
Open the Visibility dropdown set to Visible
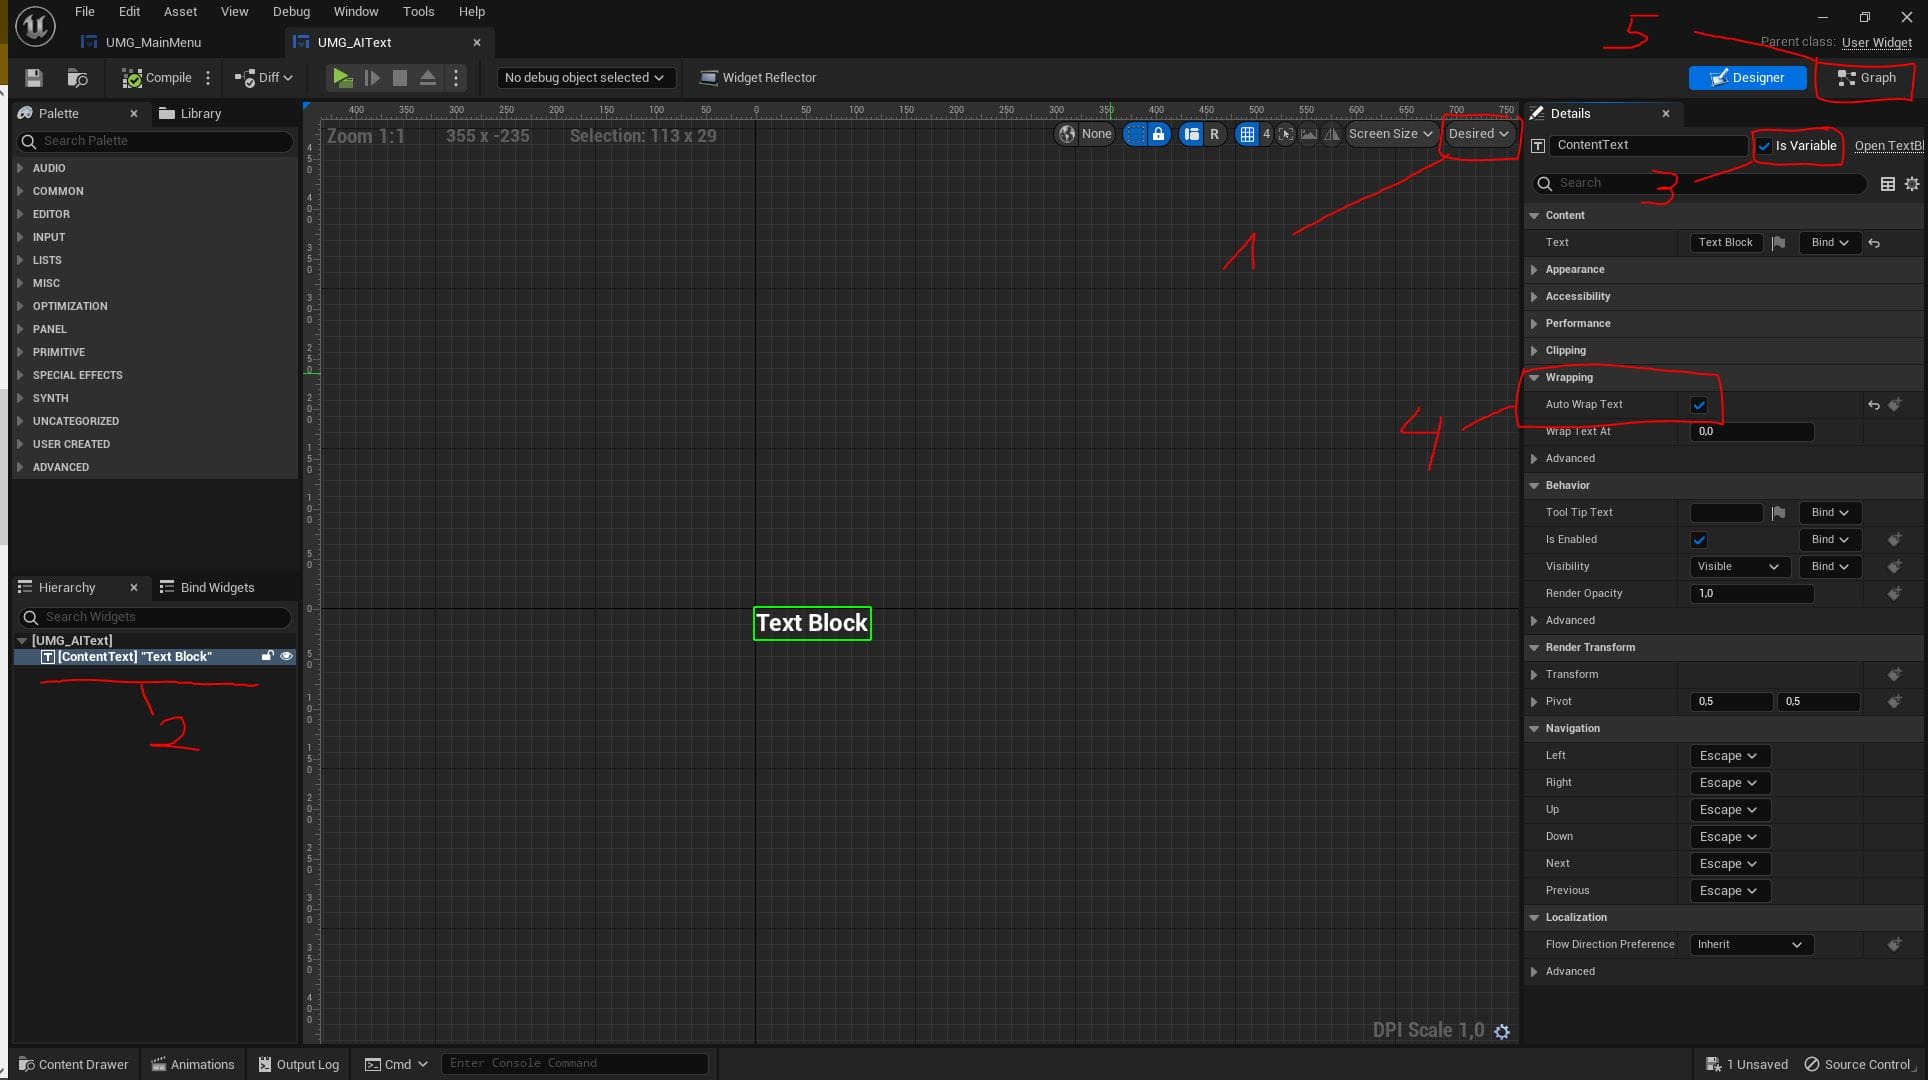pos(1738,567)
